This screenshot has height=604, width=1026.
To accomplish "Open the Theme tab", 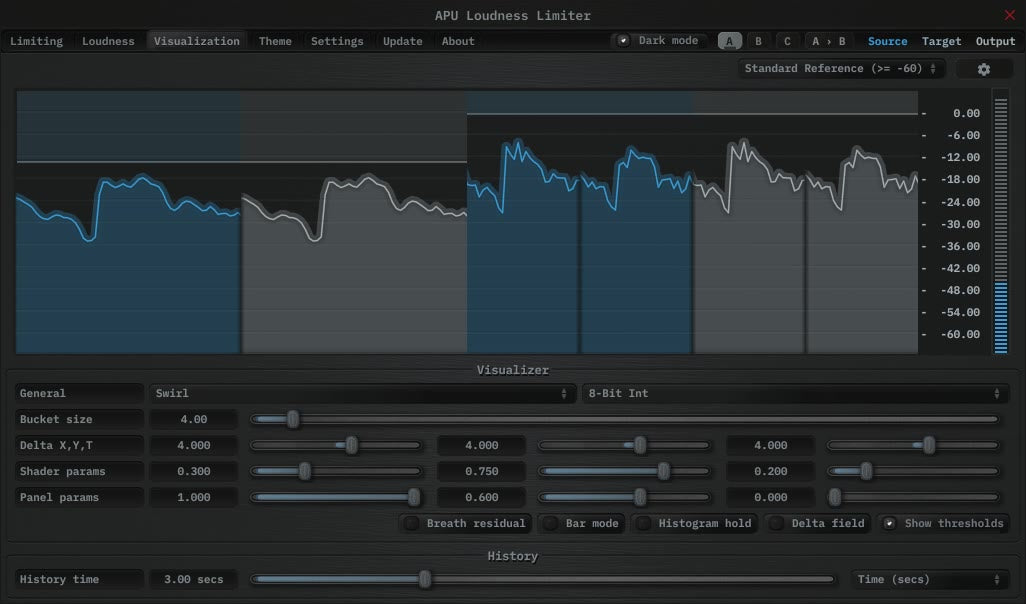I will click(x=275, y=41).
